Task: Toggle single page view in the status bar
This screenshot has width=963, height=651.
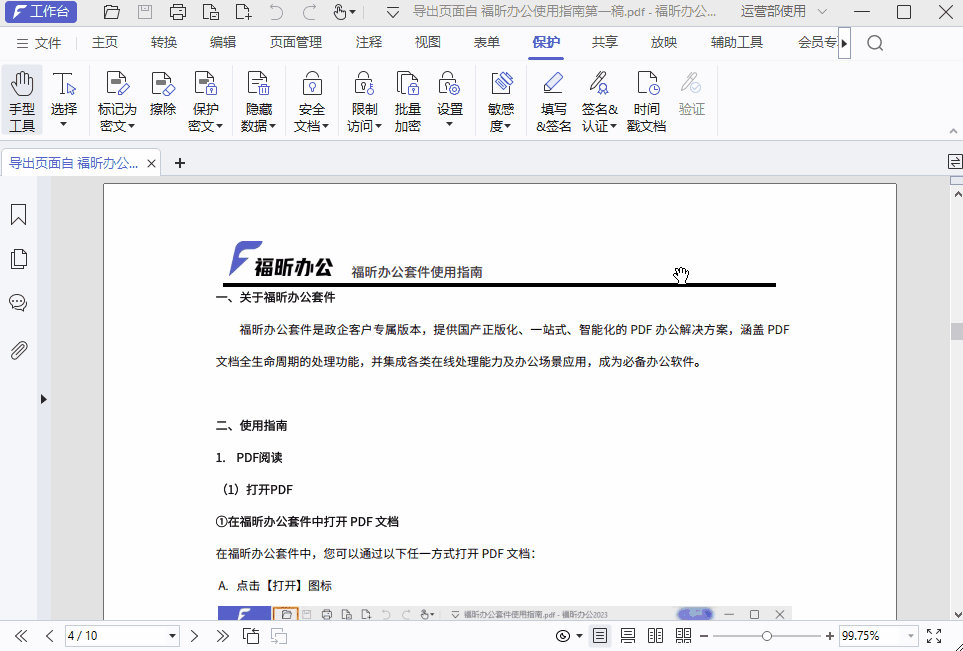Action: click(x=599, y=636)
